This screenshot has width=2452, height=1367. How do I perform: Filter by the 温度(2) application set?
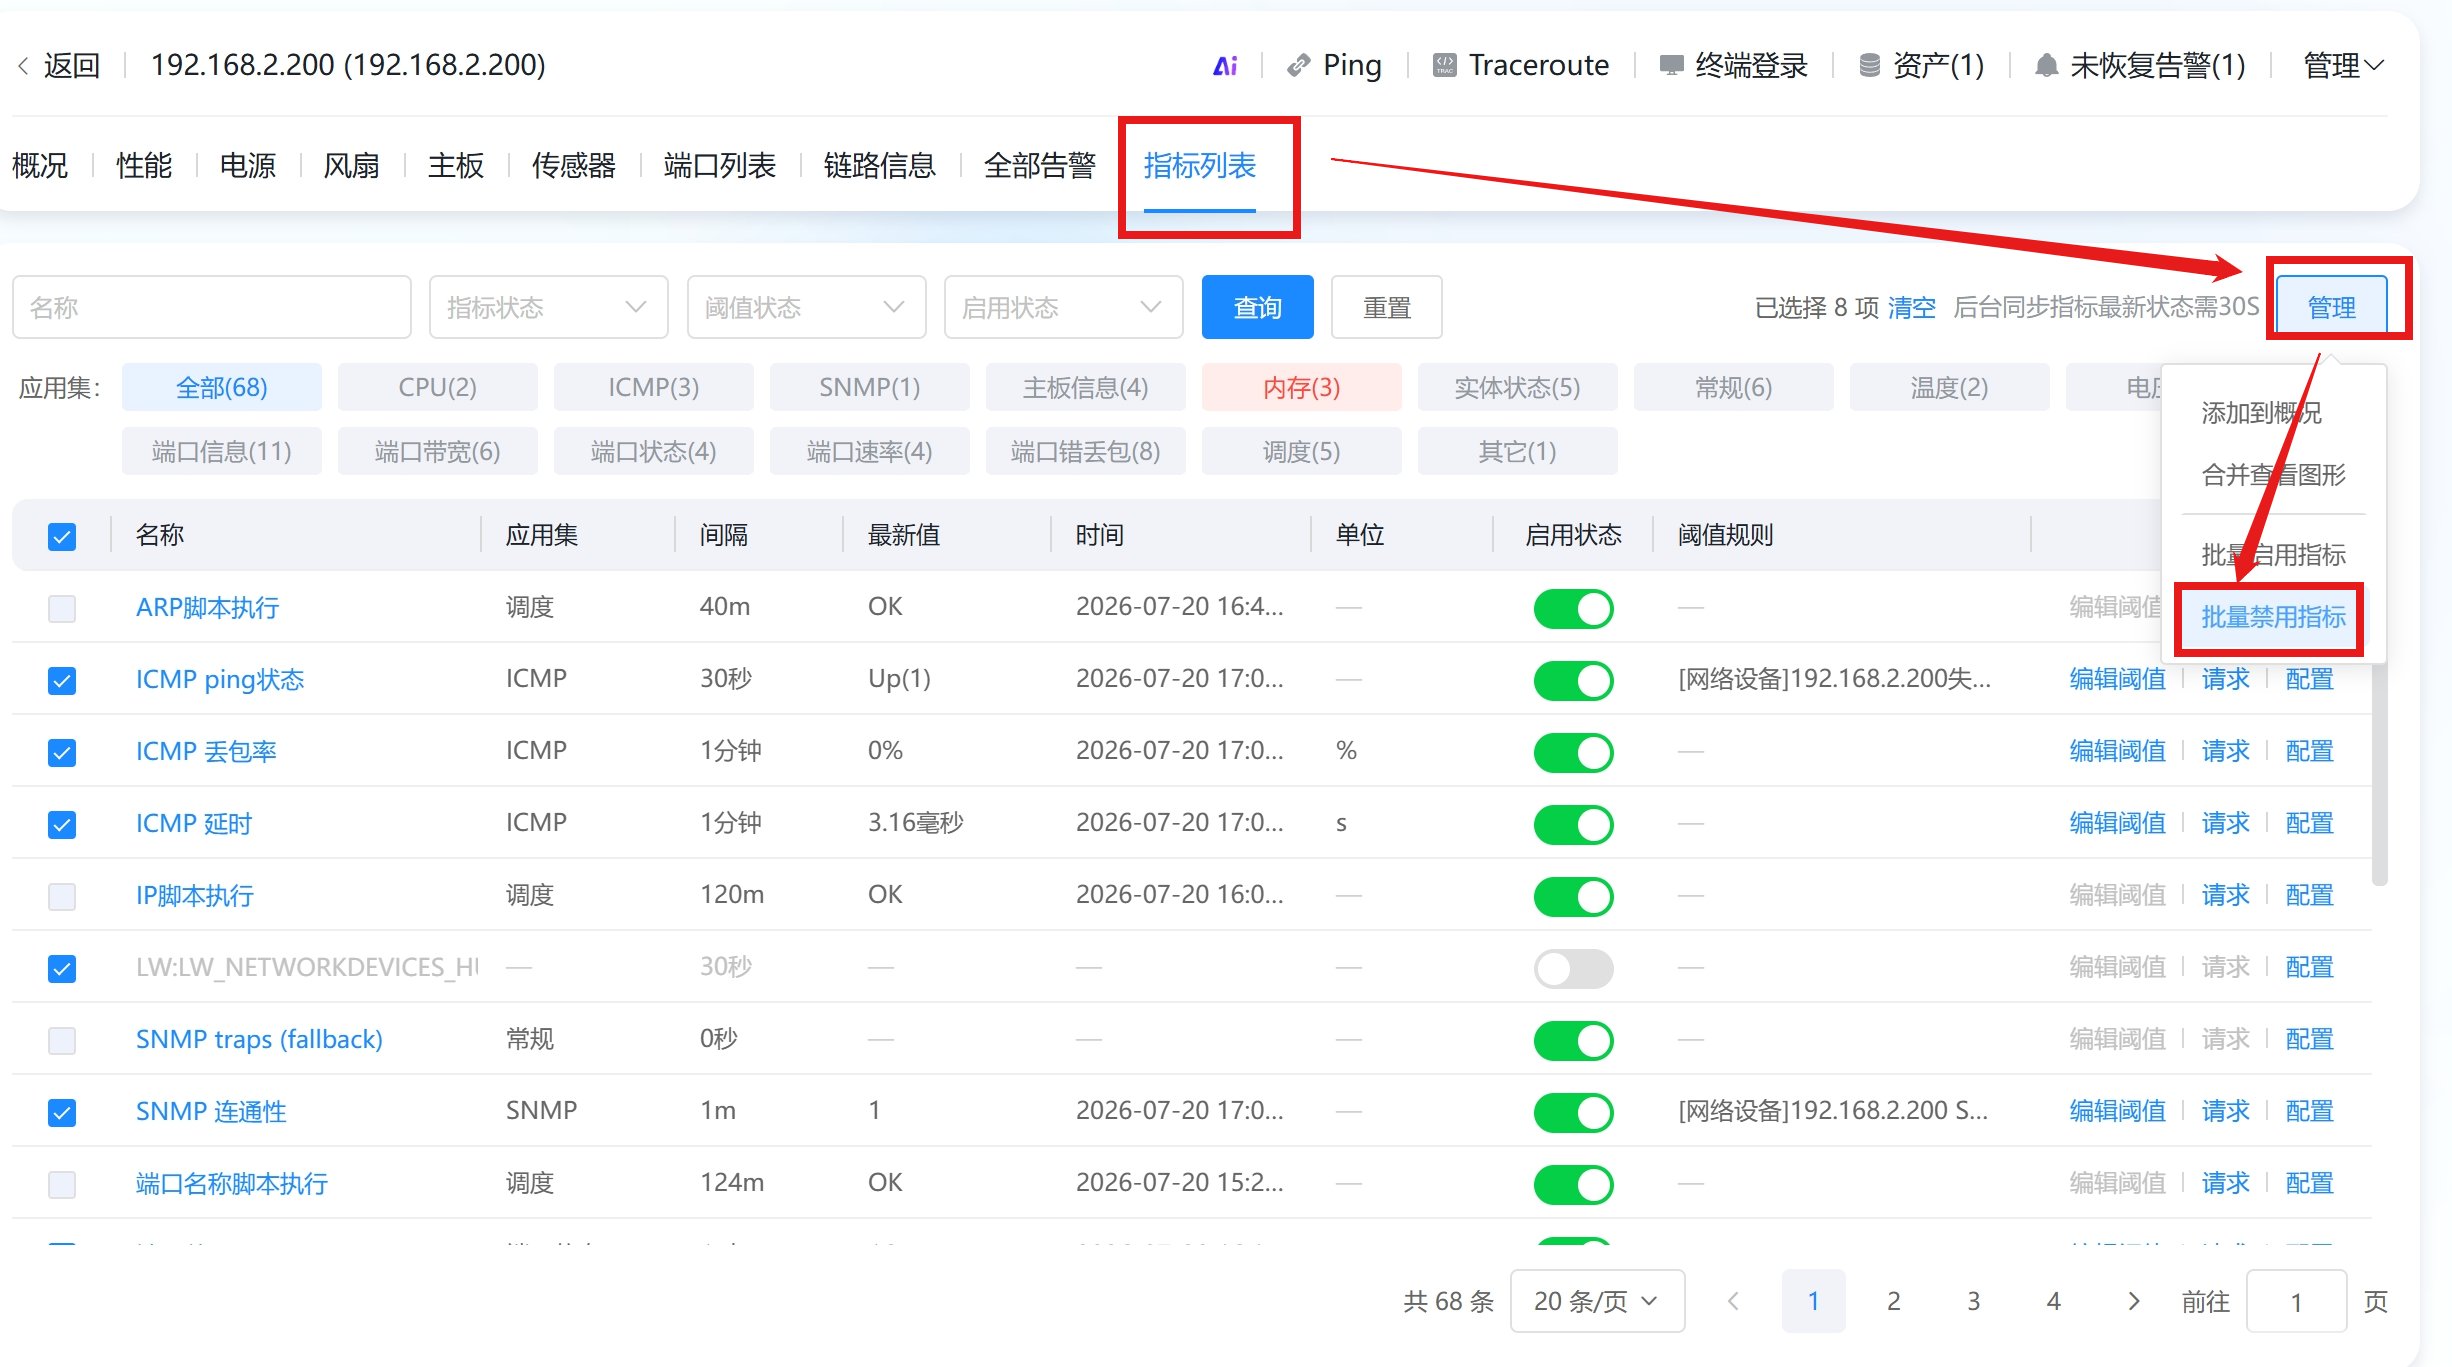pos(1949,387)
